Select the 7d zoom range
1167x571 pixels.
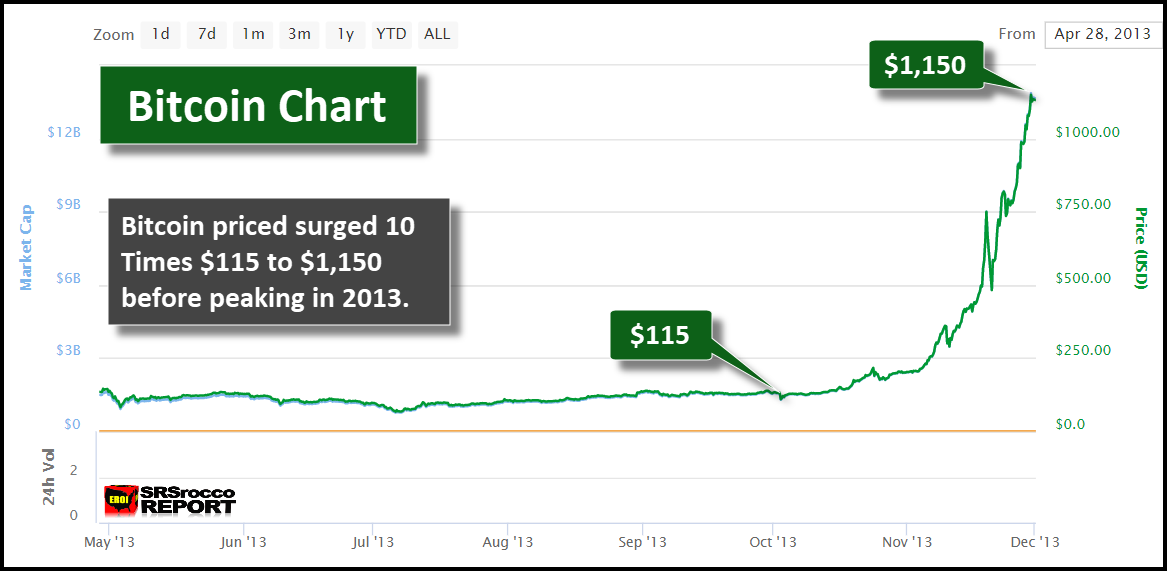point(207,34)
